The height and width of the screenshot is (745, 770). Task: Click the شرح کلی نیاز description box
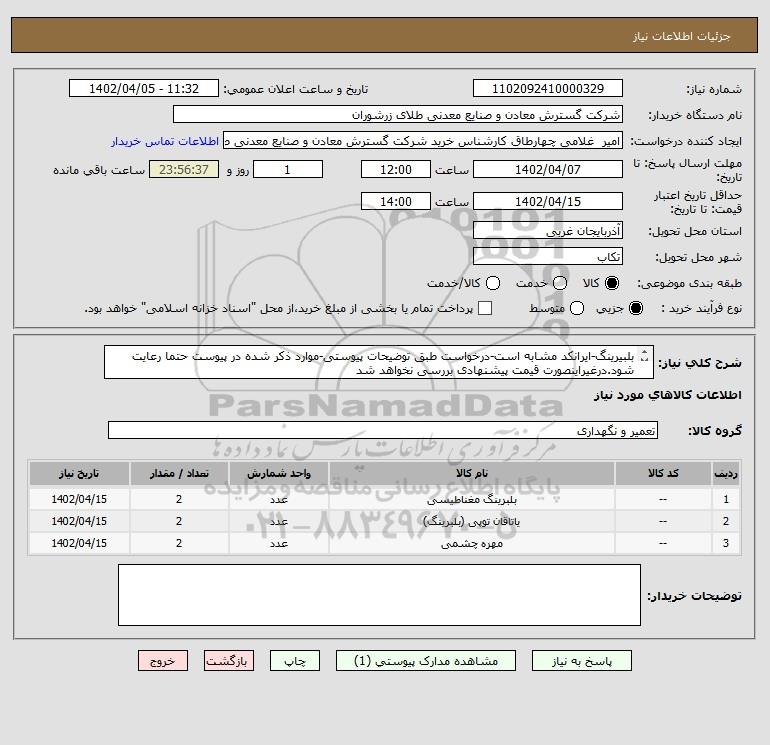point(379,362)
